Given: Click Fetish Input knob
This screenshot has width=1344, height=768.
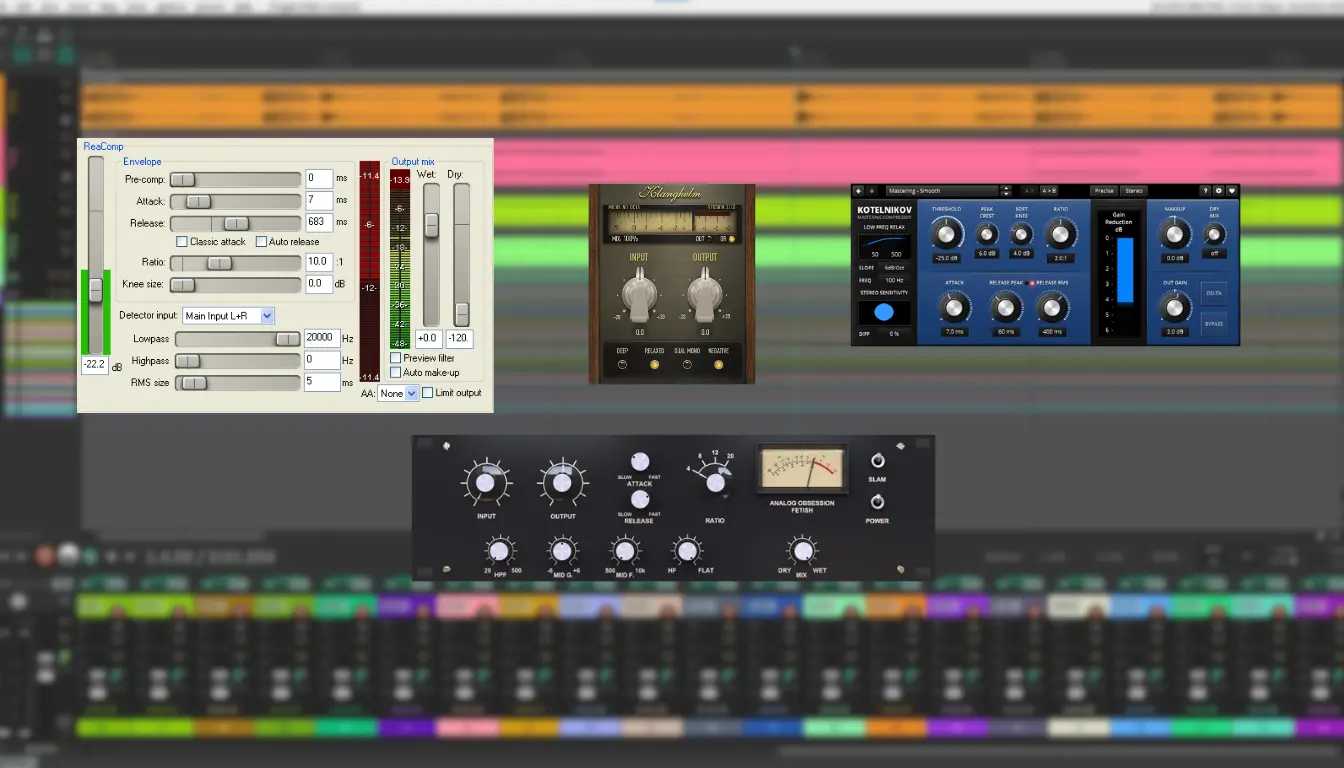Looking at the screenshot, I should pyautogui.click(x=485, y=483).
